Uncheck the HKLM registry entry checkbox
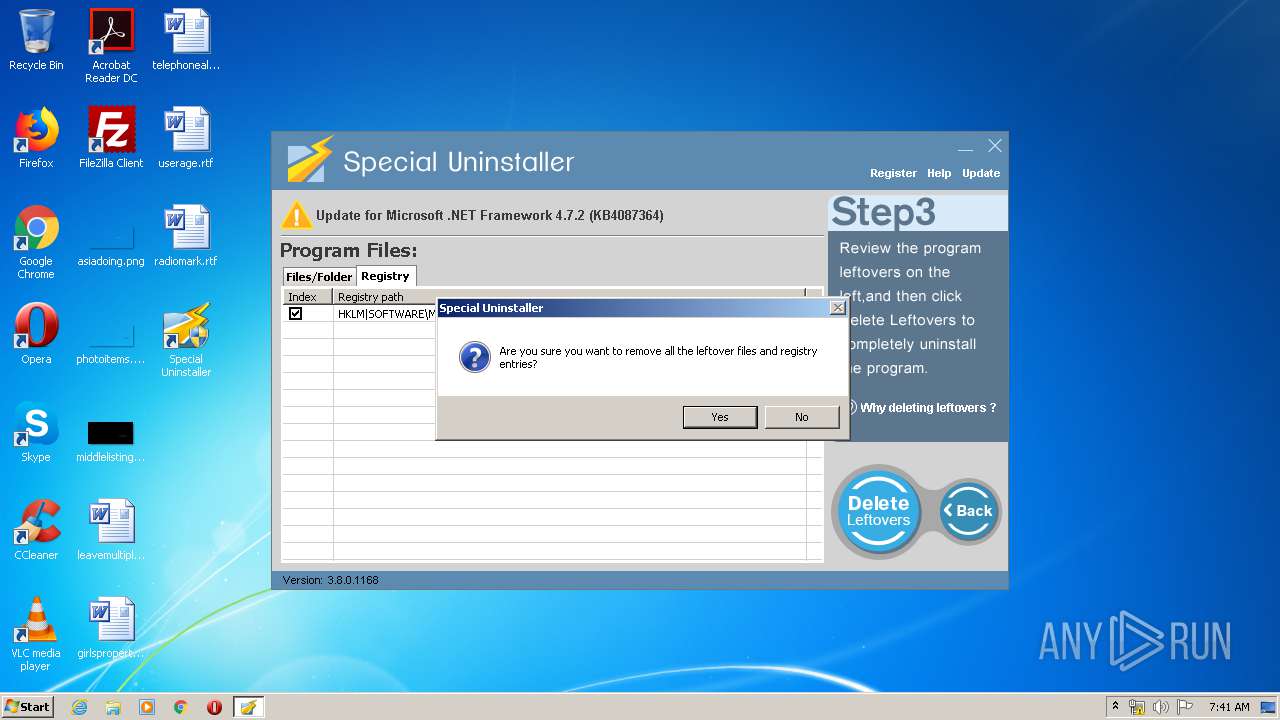1280x720 pixels. [x=296, y=314]
